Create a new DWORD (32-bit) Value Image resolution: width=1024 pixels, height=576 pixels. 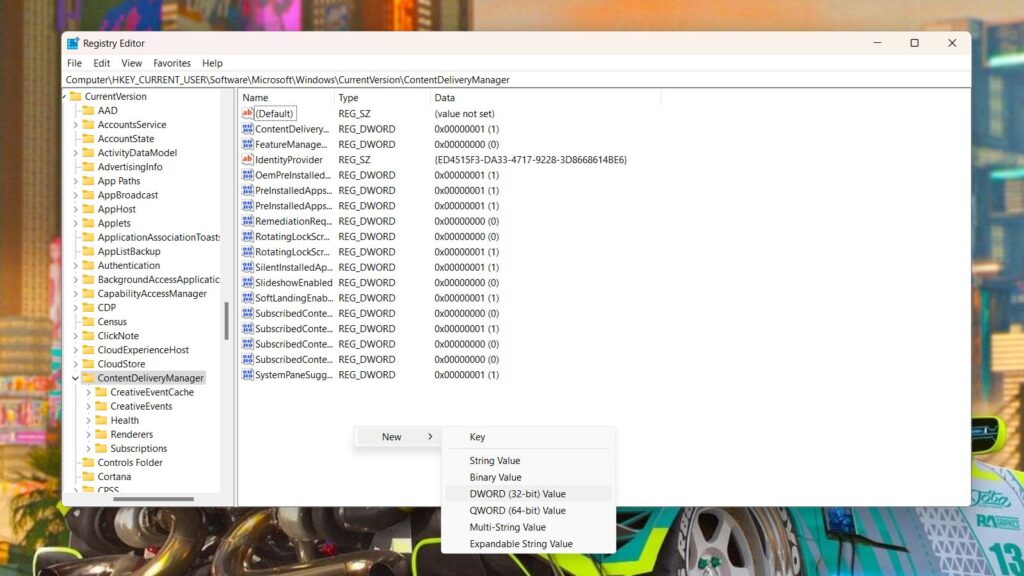pyautogui.click(x=528, y=494)
